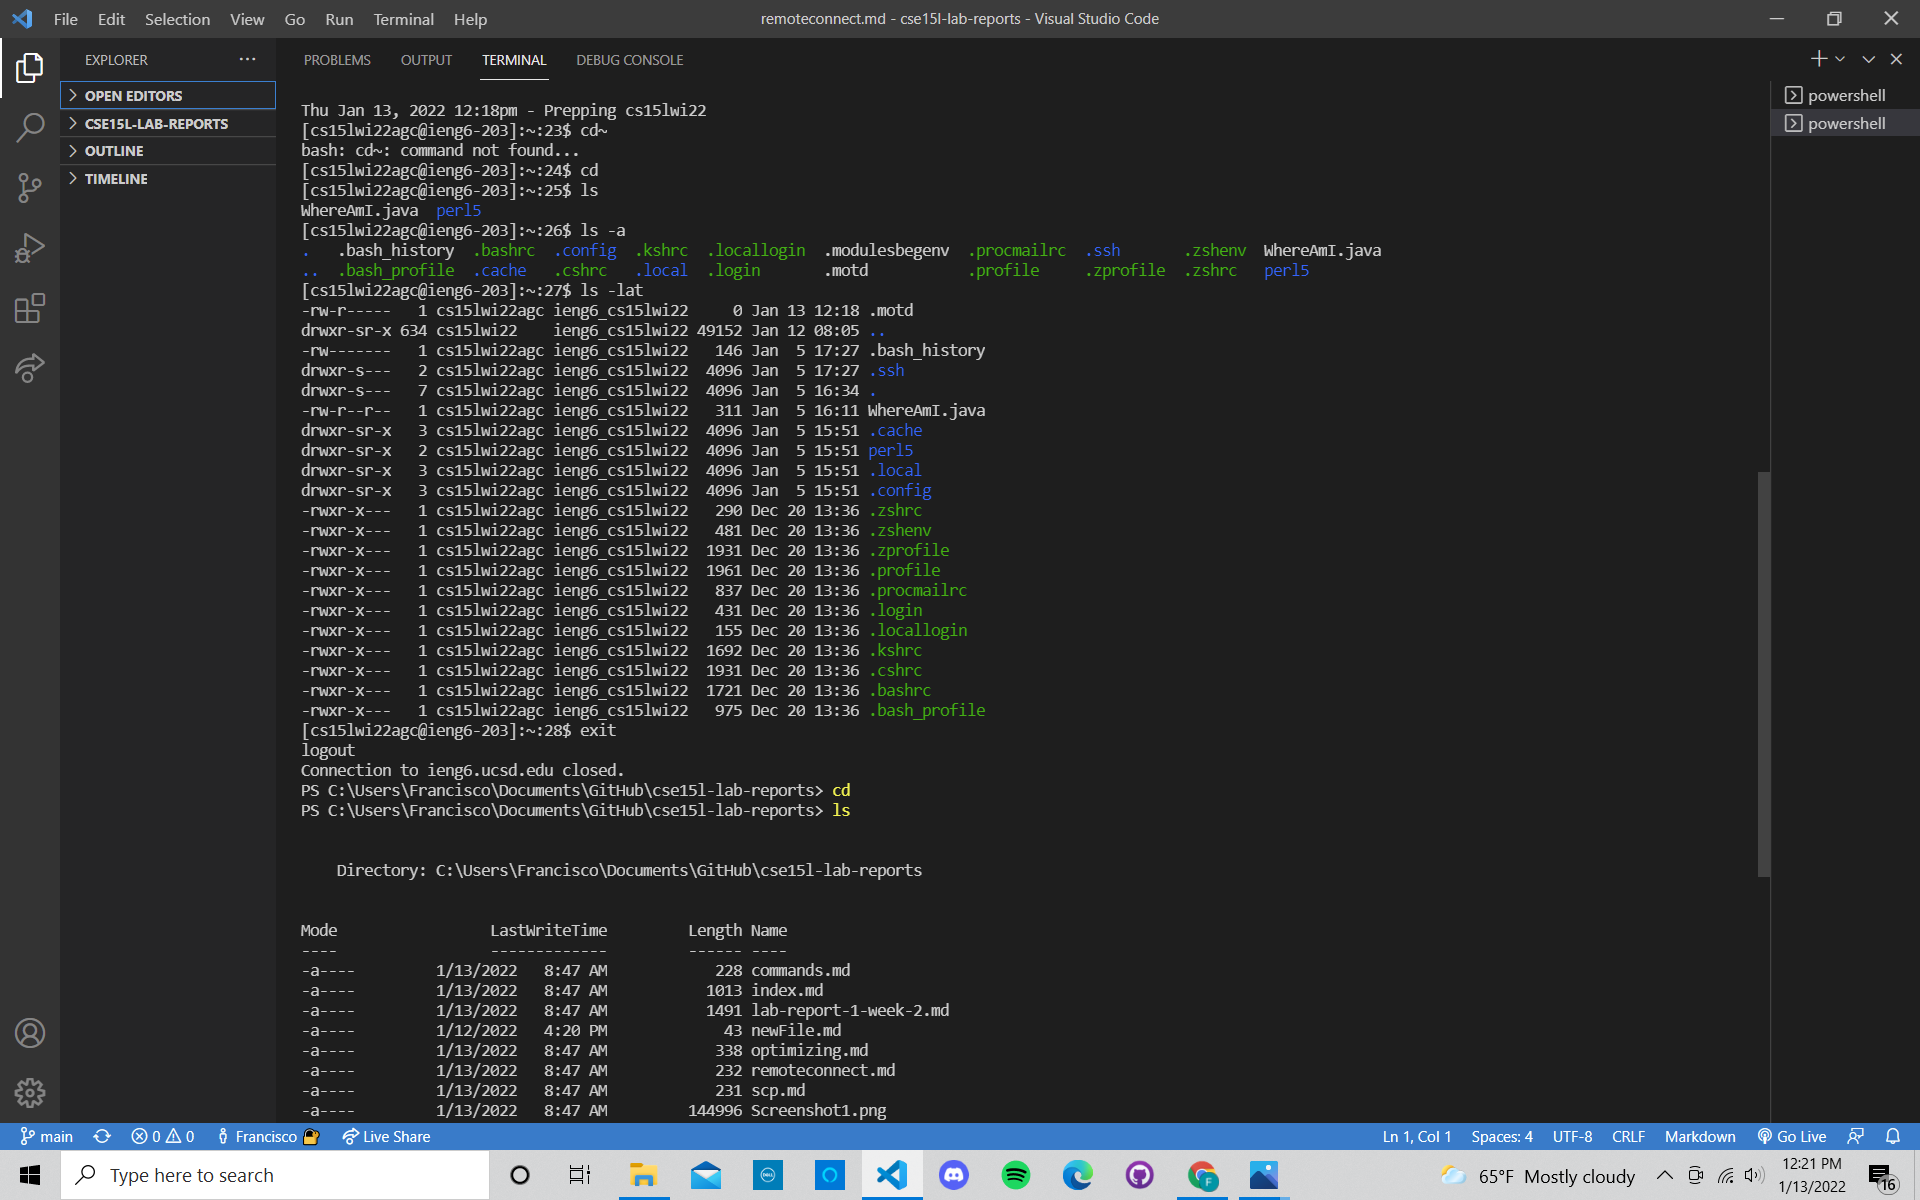Open the Run menu
The height and width of the screenshot is (1200, 1920).
pos(339,19)
